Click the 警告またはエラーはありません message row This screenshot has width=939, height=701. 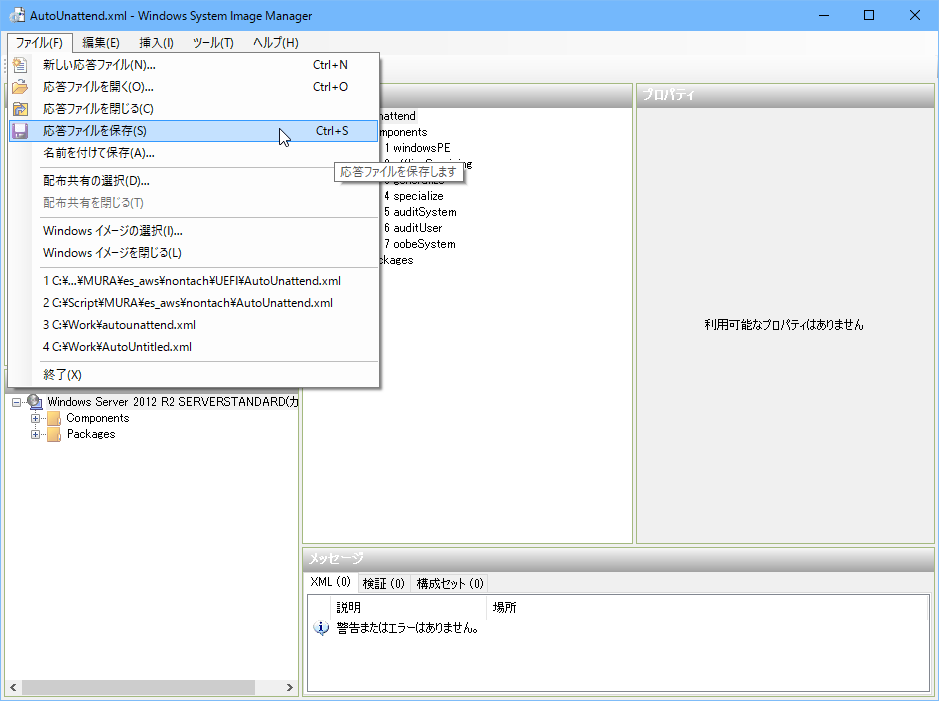[x=407, y=628]
